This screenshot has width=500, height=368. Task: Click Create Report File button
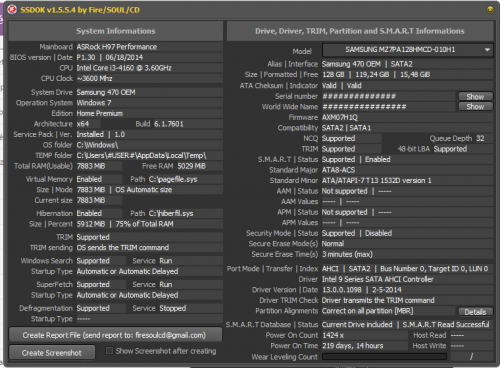point(115,335)
